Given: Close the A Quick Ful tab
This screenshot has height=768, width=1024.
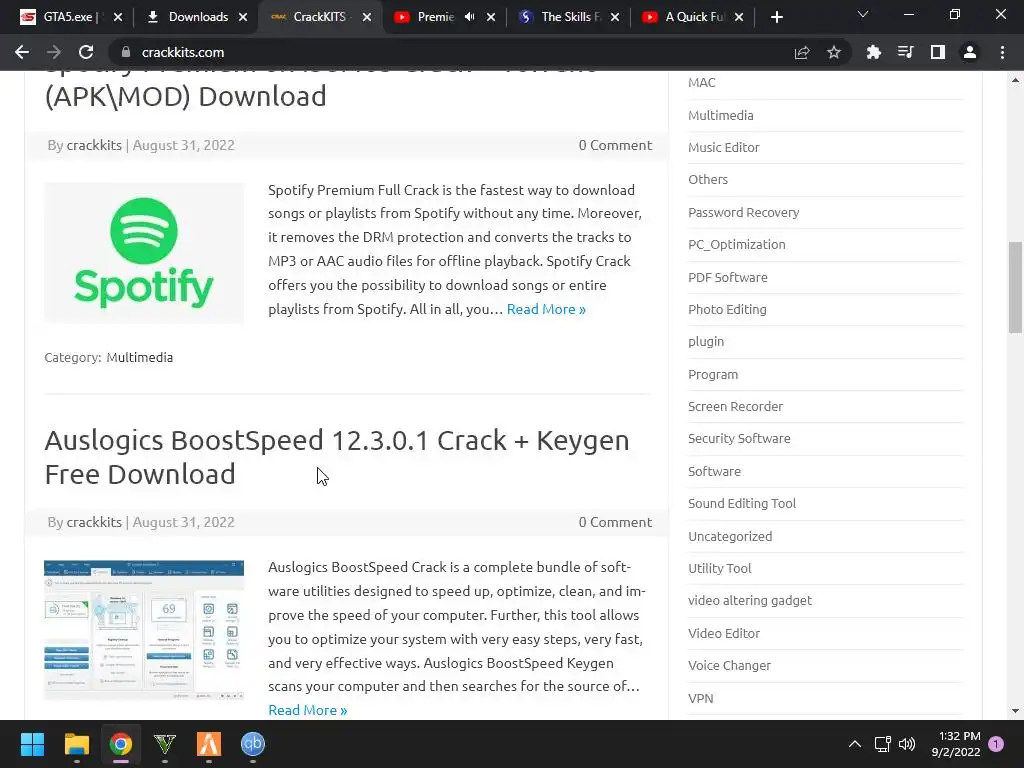Looking at the screenshot, I should [739, 18].
